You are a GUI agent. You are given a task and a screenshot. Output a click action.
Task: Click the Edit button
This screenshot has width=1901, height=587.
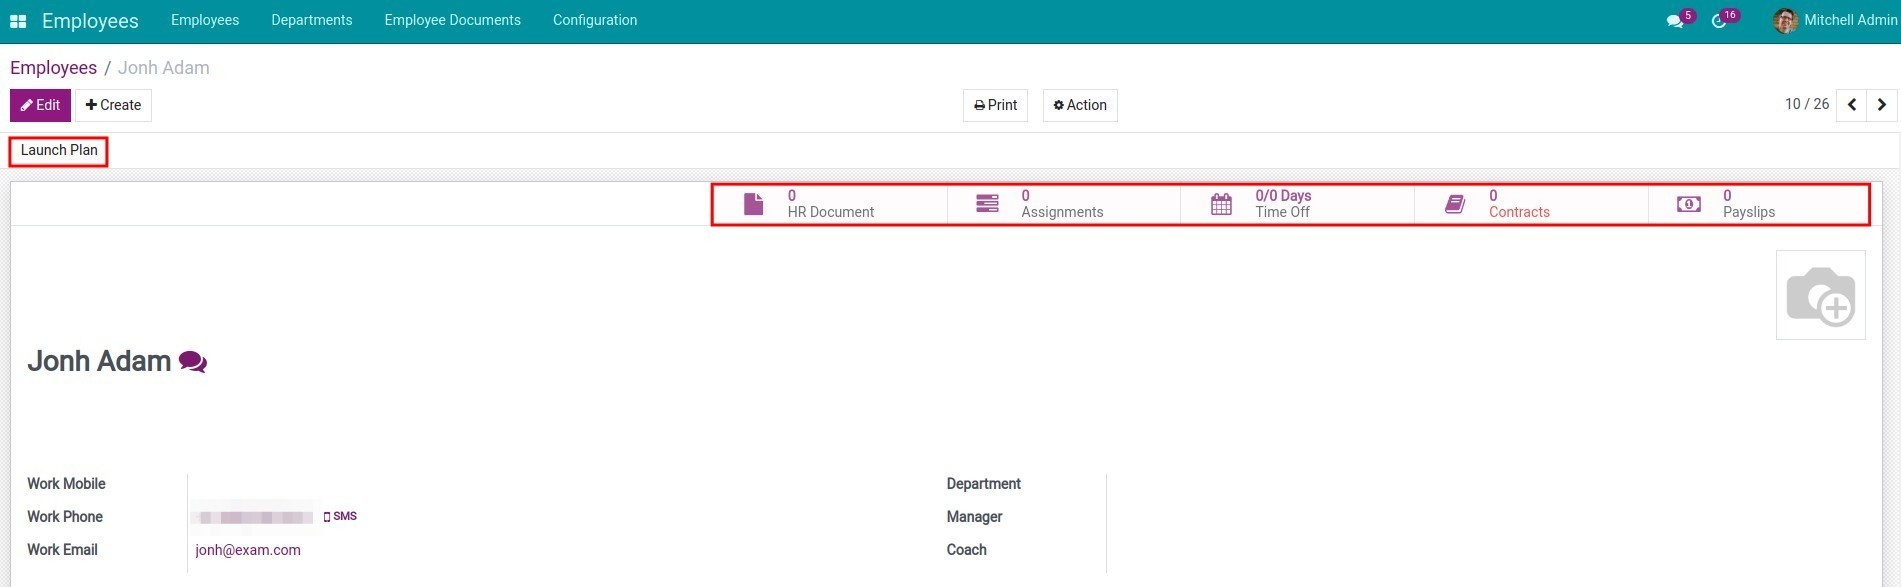pyautogui.click(x=40, y=105)
